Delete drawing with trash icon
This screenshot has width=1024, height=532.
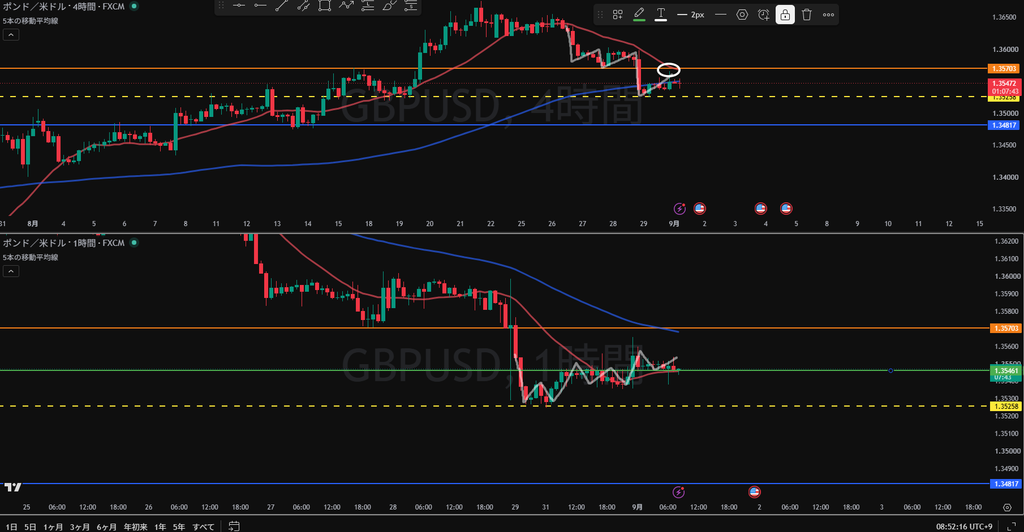click(x=807, y=14)
